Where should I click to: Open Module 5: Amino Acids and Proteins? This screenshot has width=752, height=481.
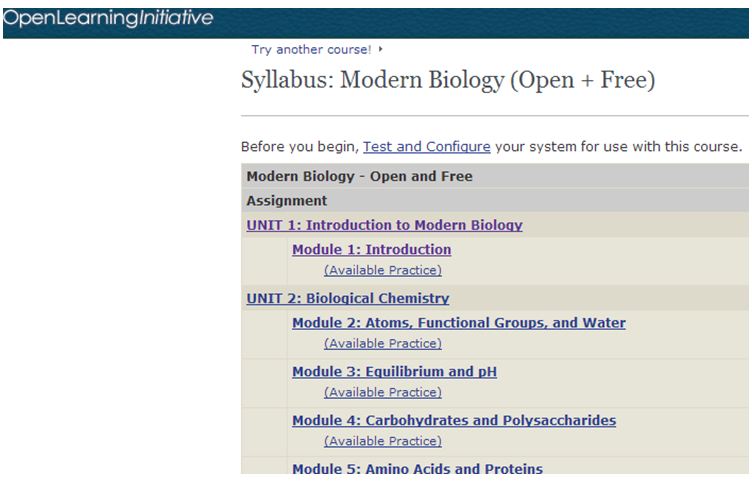point(417,468)
